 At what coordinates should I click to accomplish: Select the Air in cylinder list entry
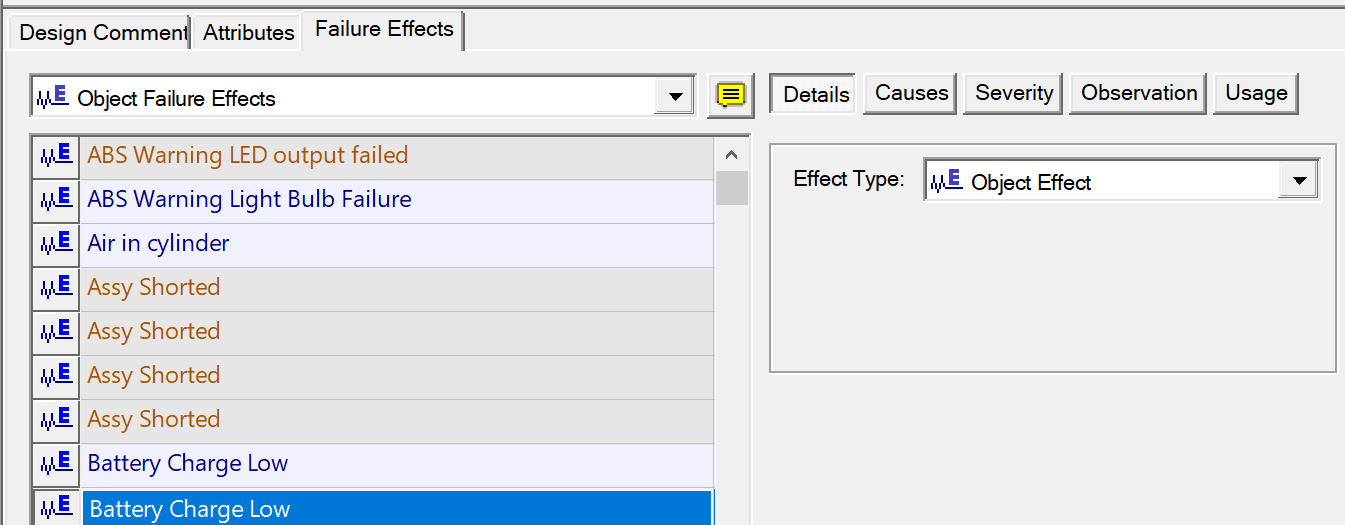tap(159, 243)
